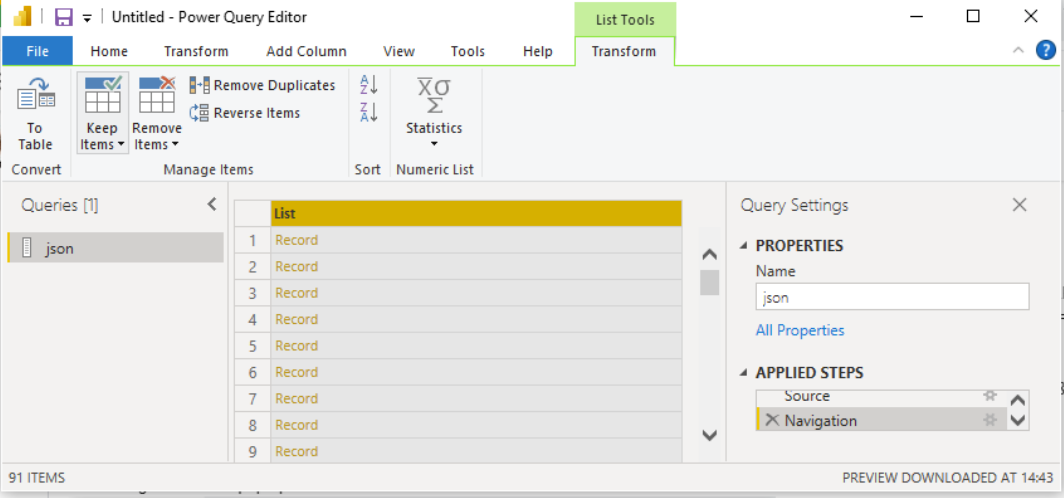1064x498 pixels.
Task: Select the Source applied step
Action: (880, 398)
